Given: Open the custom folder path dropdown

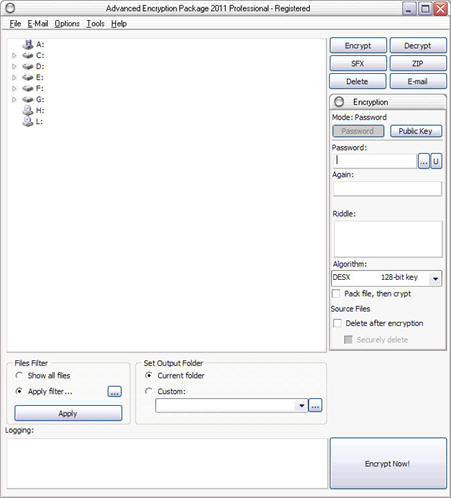Looking at the screenshot, I should click(x=301, y=406).
